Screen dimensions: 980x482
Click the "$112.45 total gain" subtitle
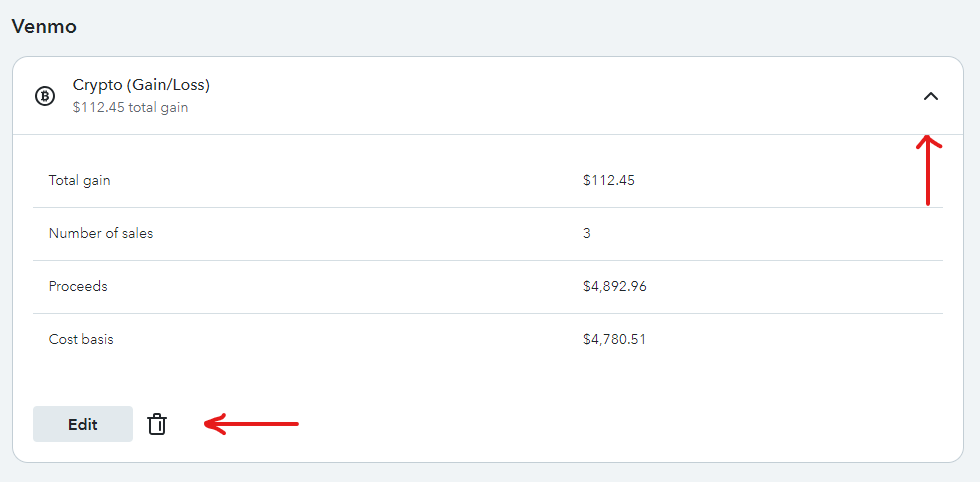(130, 108)
